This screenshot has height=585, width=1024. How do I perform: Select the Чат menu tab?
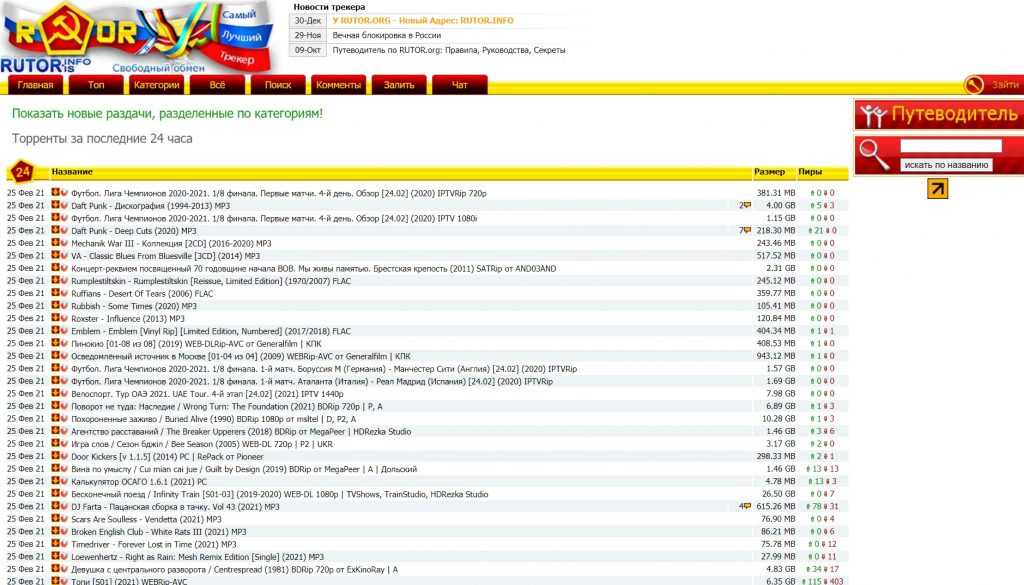460,85
